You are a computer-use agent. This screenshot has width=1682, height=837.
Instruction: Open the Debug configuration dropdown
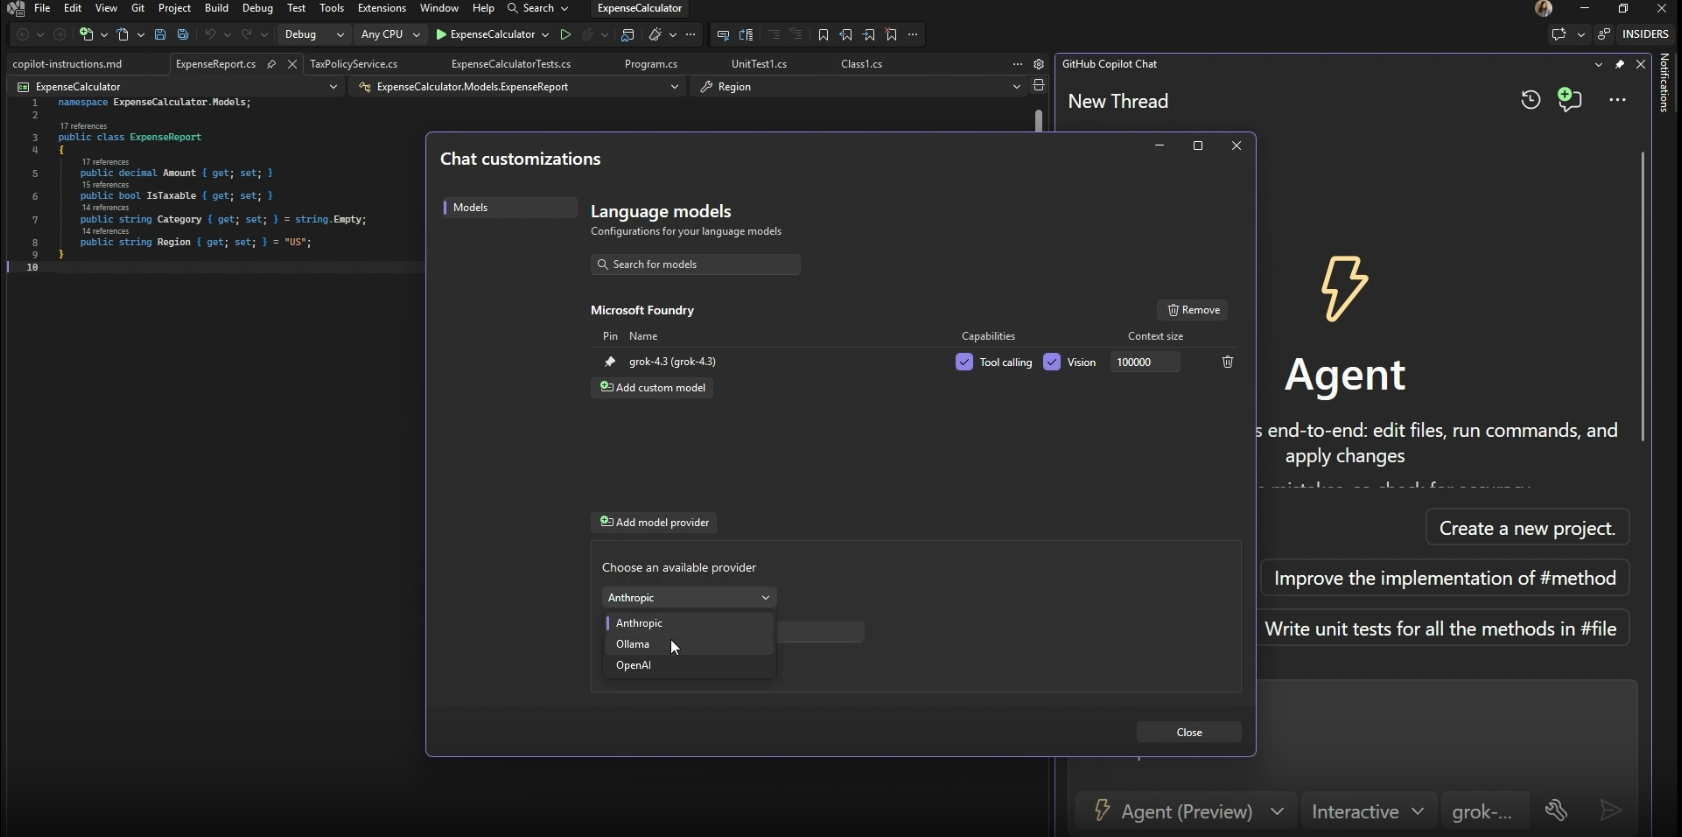pyautogui.click(x=314, y=34)
